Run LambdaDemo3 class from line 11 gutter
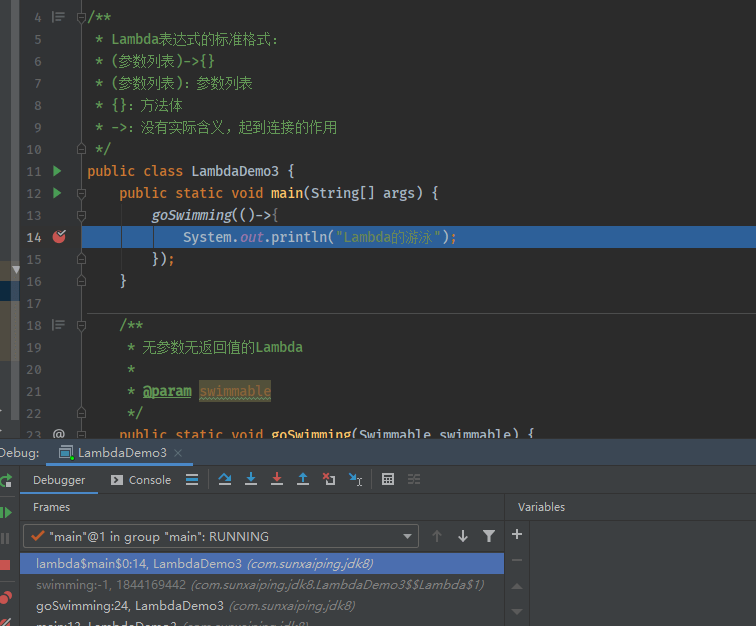 (57, 171)
